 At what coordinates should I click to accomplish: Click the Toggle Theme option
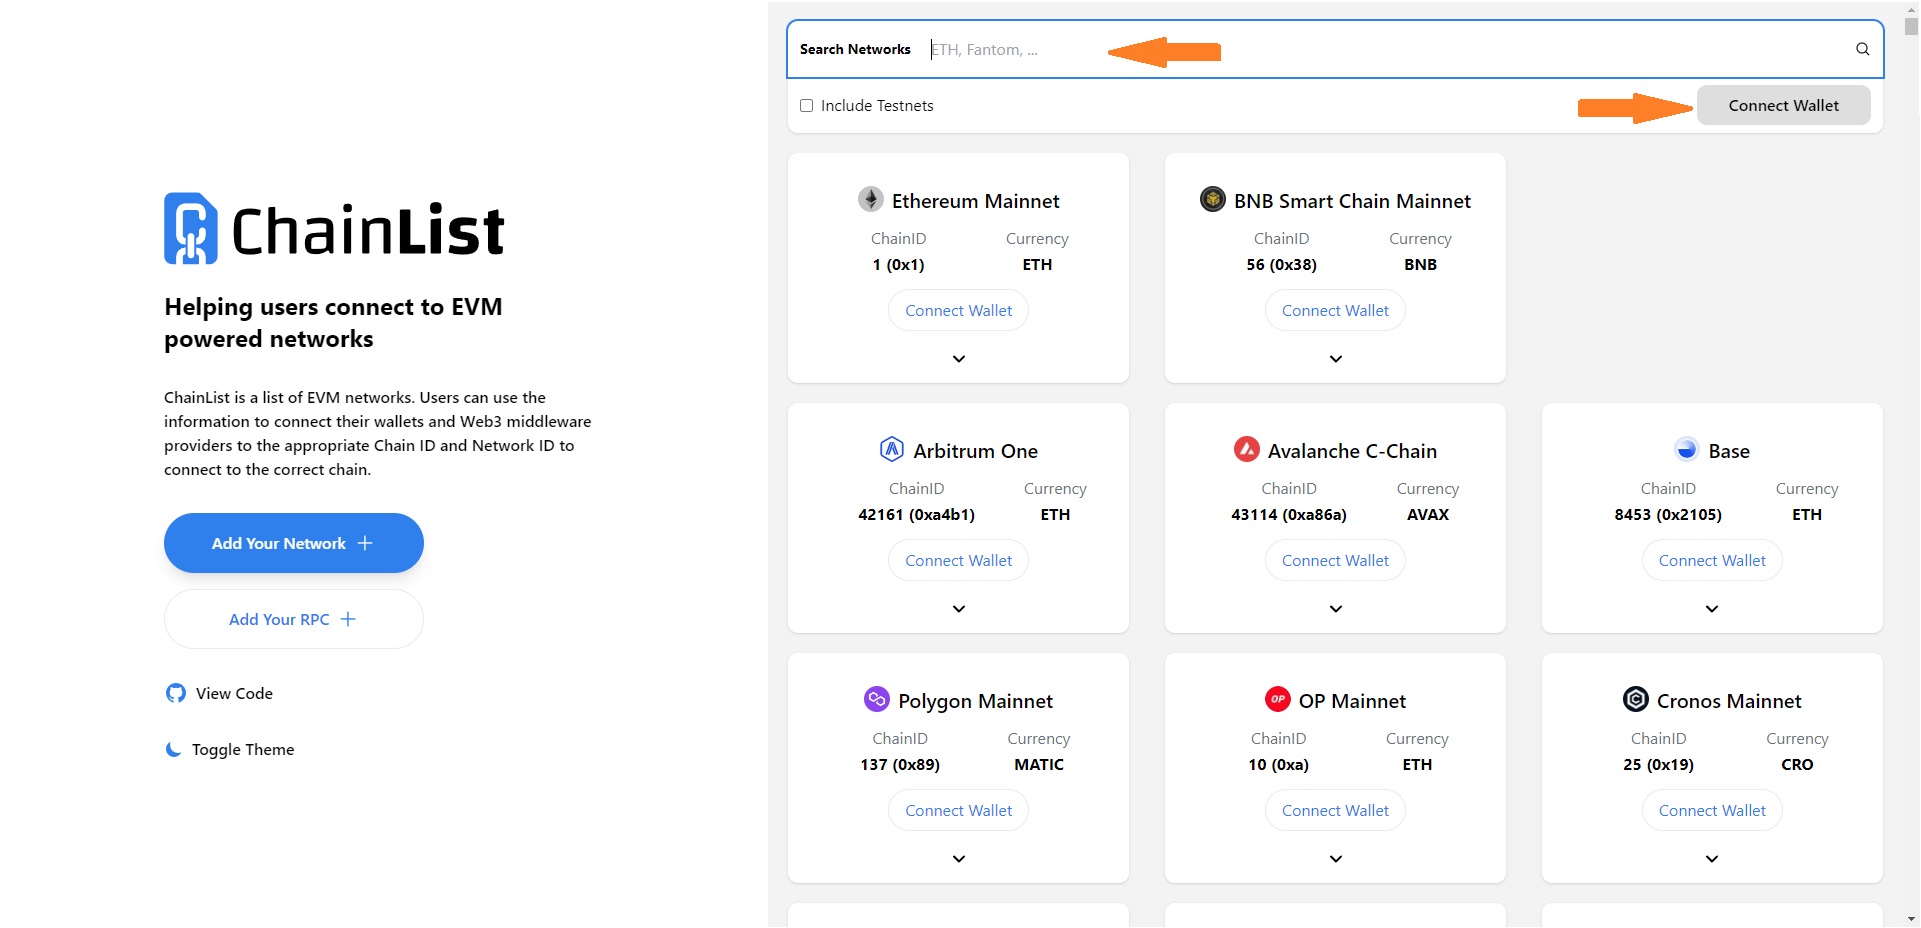(230, 749)
